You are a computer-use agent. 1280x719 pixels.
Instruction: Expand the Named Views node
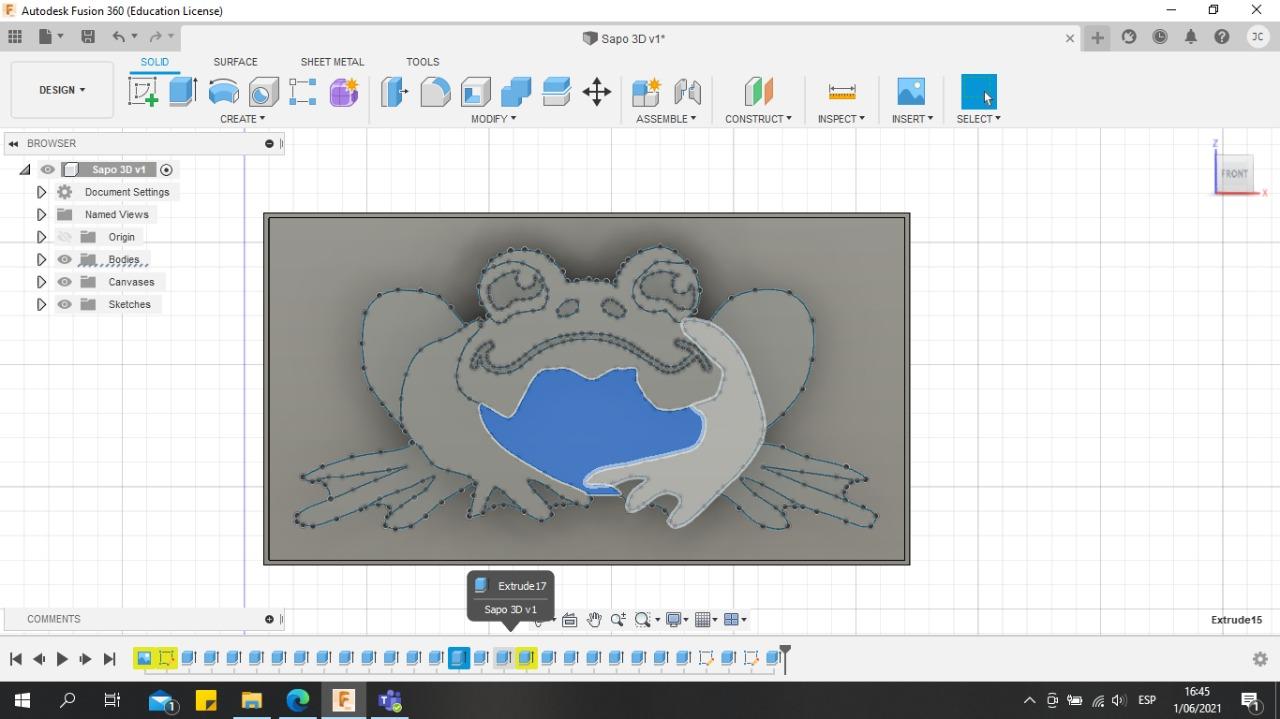(41, 215)
